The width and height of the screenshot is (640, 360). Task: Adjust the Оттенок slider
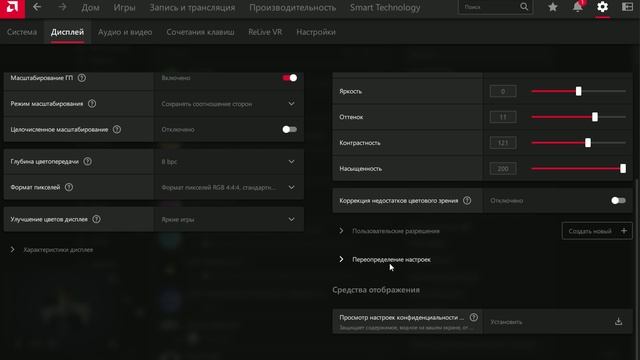(578, 117)
